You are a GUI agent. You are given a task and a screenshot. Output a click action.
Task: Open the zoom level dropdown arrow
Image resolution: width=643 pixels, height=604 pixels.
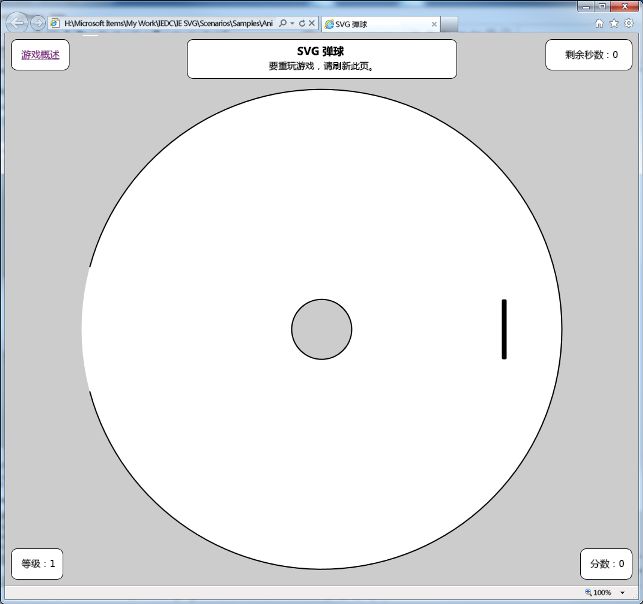point(622,593)
